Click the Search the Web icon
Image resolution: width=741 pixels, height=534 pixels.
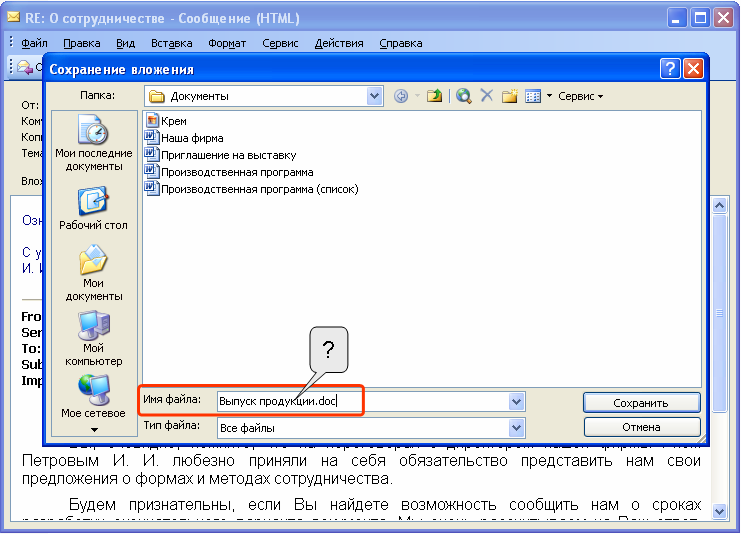463,96
